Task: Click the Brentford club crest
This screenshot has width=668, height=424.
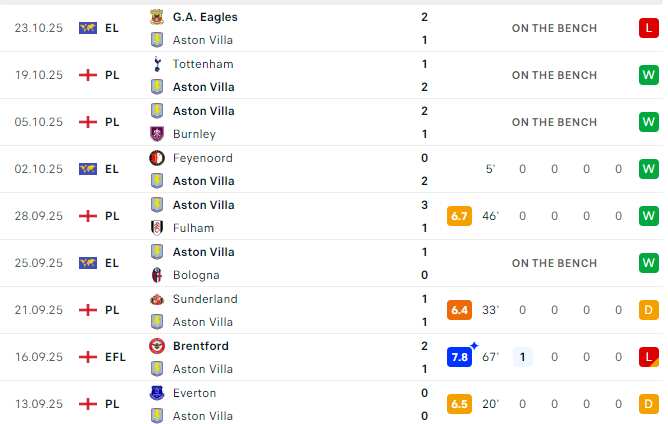Action: pyautogui.click(x=156, y=346)
